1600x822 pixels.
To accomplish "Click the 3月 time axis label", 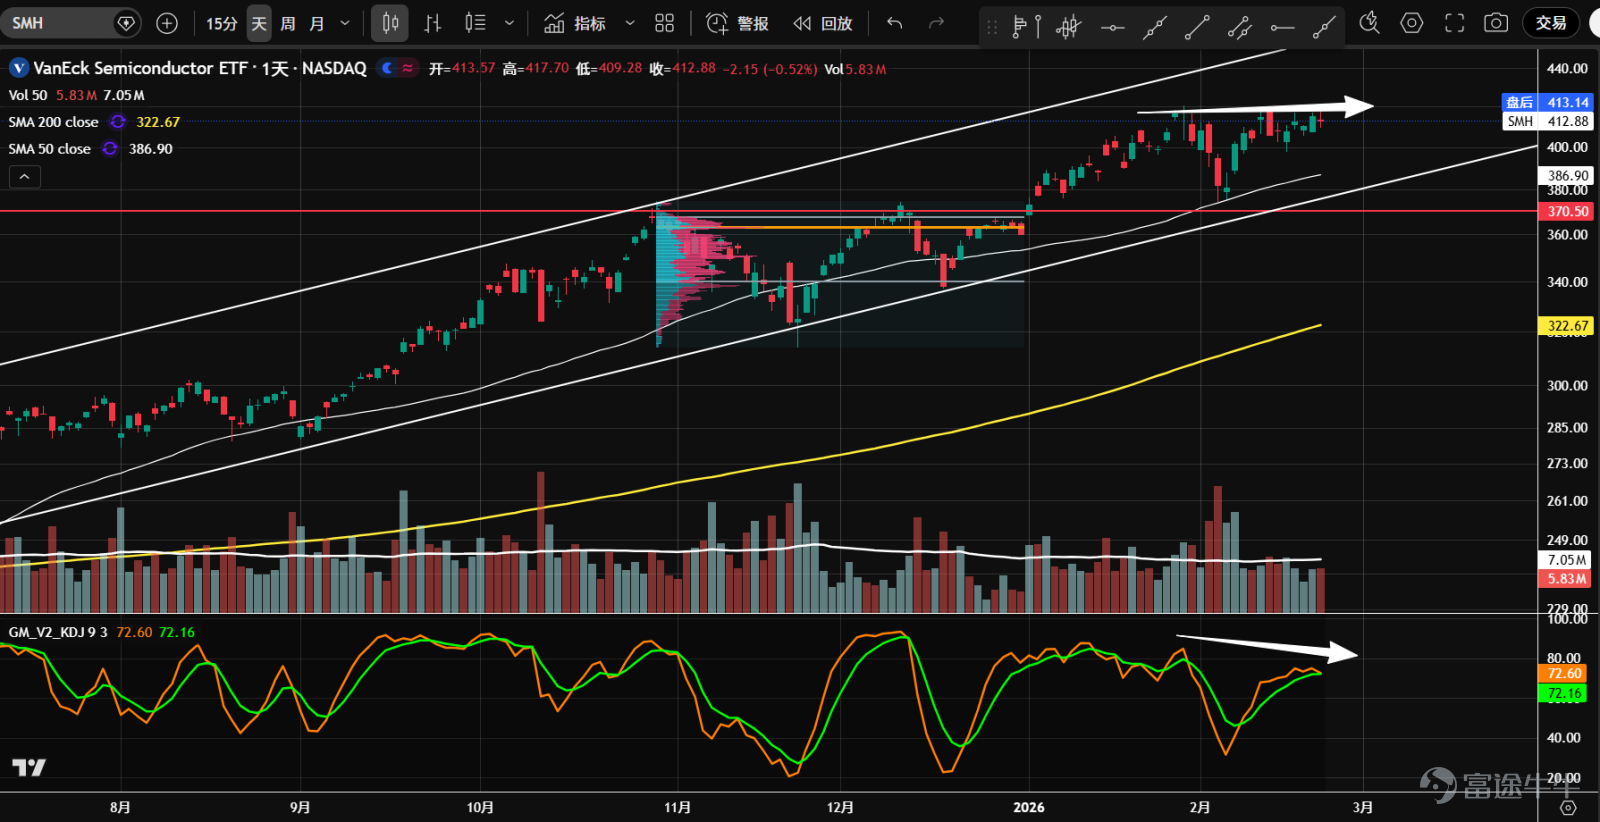I will (1362, 807).
